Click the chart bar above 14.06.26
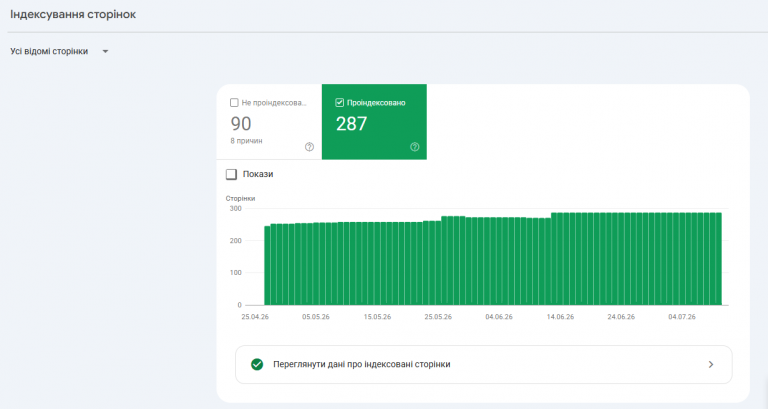 [560, 259]
